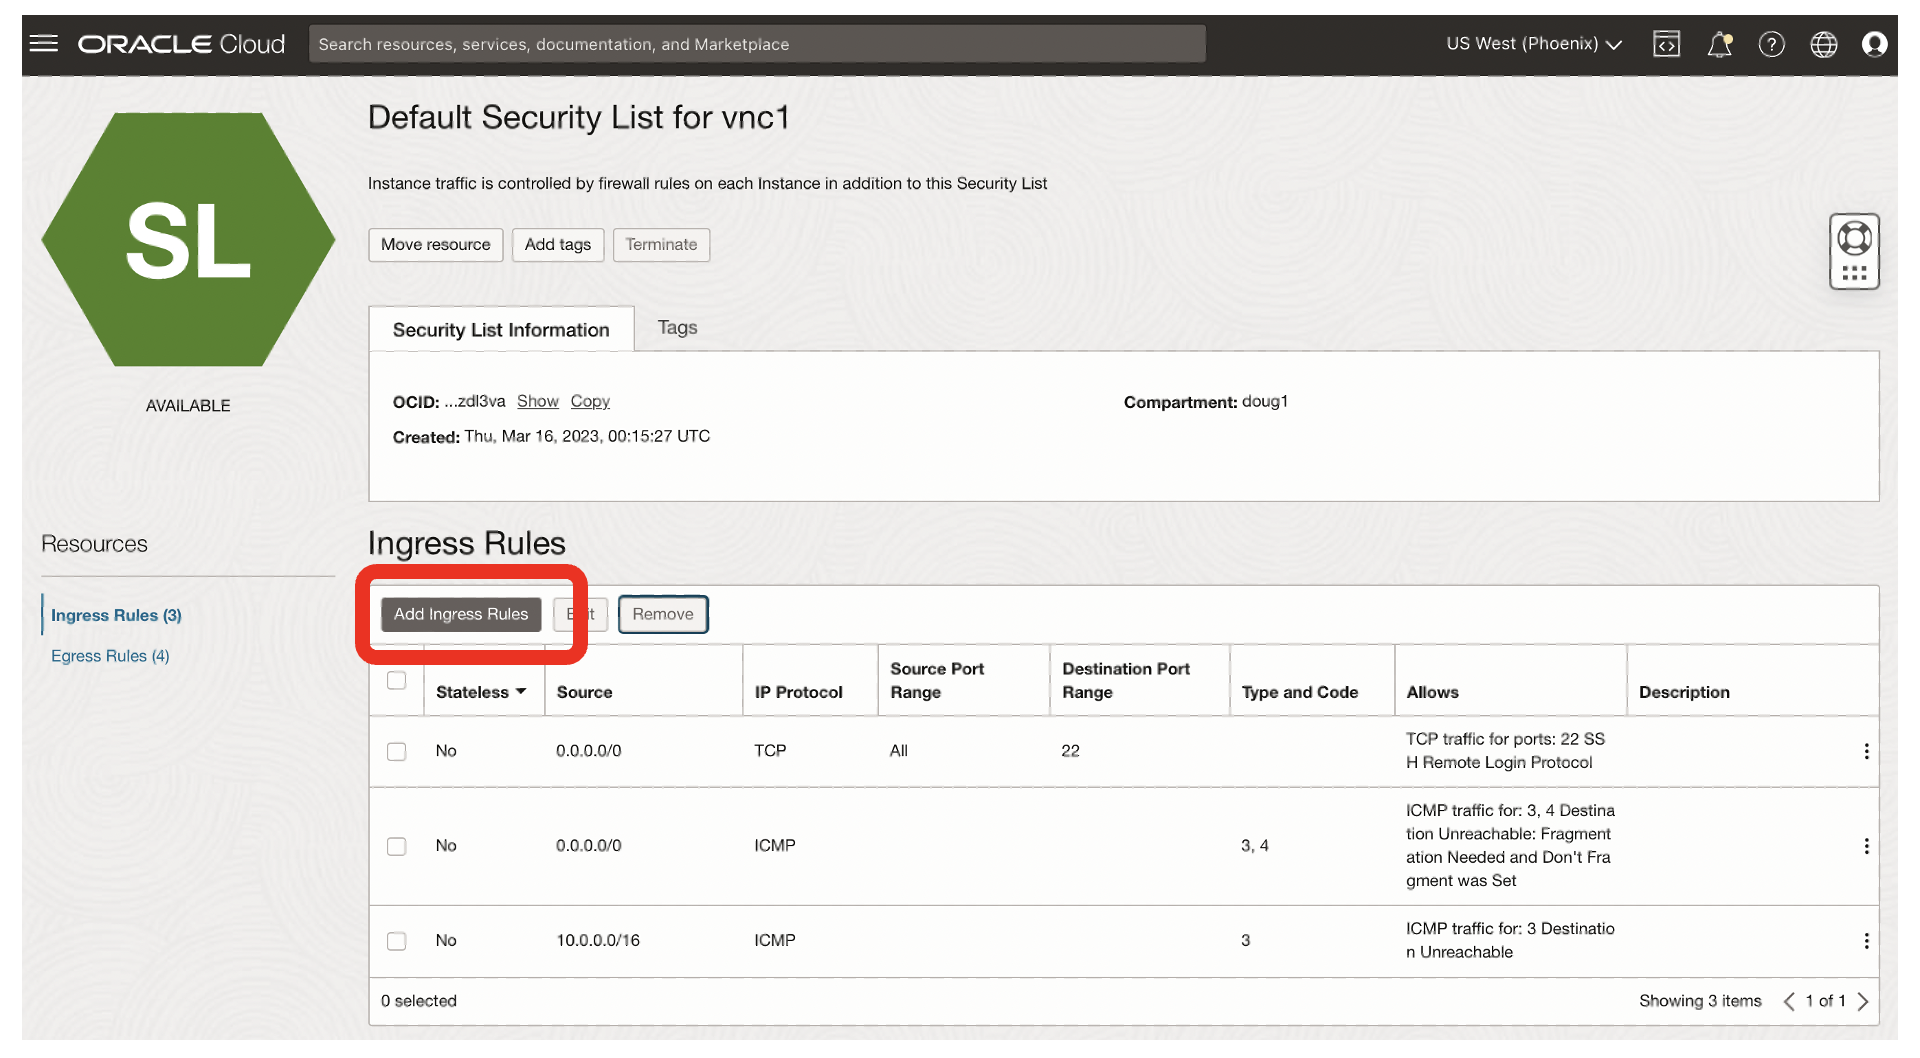Open the actions menu for the TCP rule
The image size is (1920, 1058).
[1866, 751]
